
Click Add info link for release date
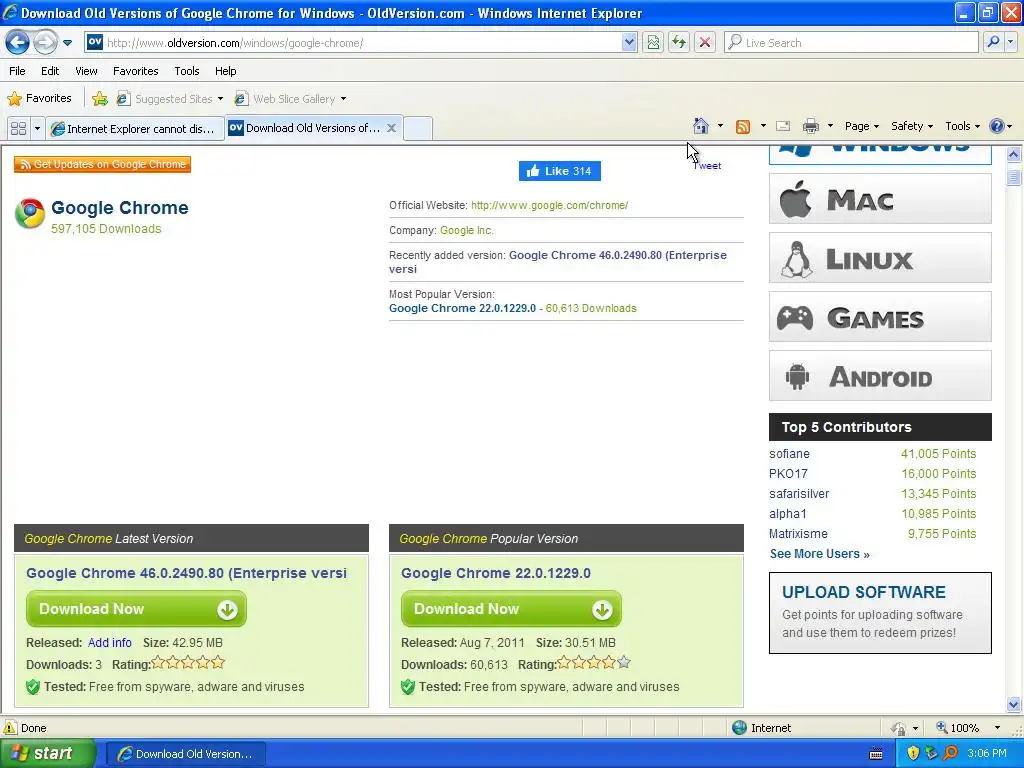pyautogui.click(x=110, y=643)
